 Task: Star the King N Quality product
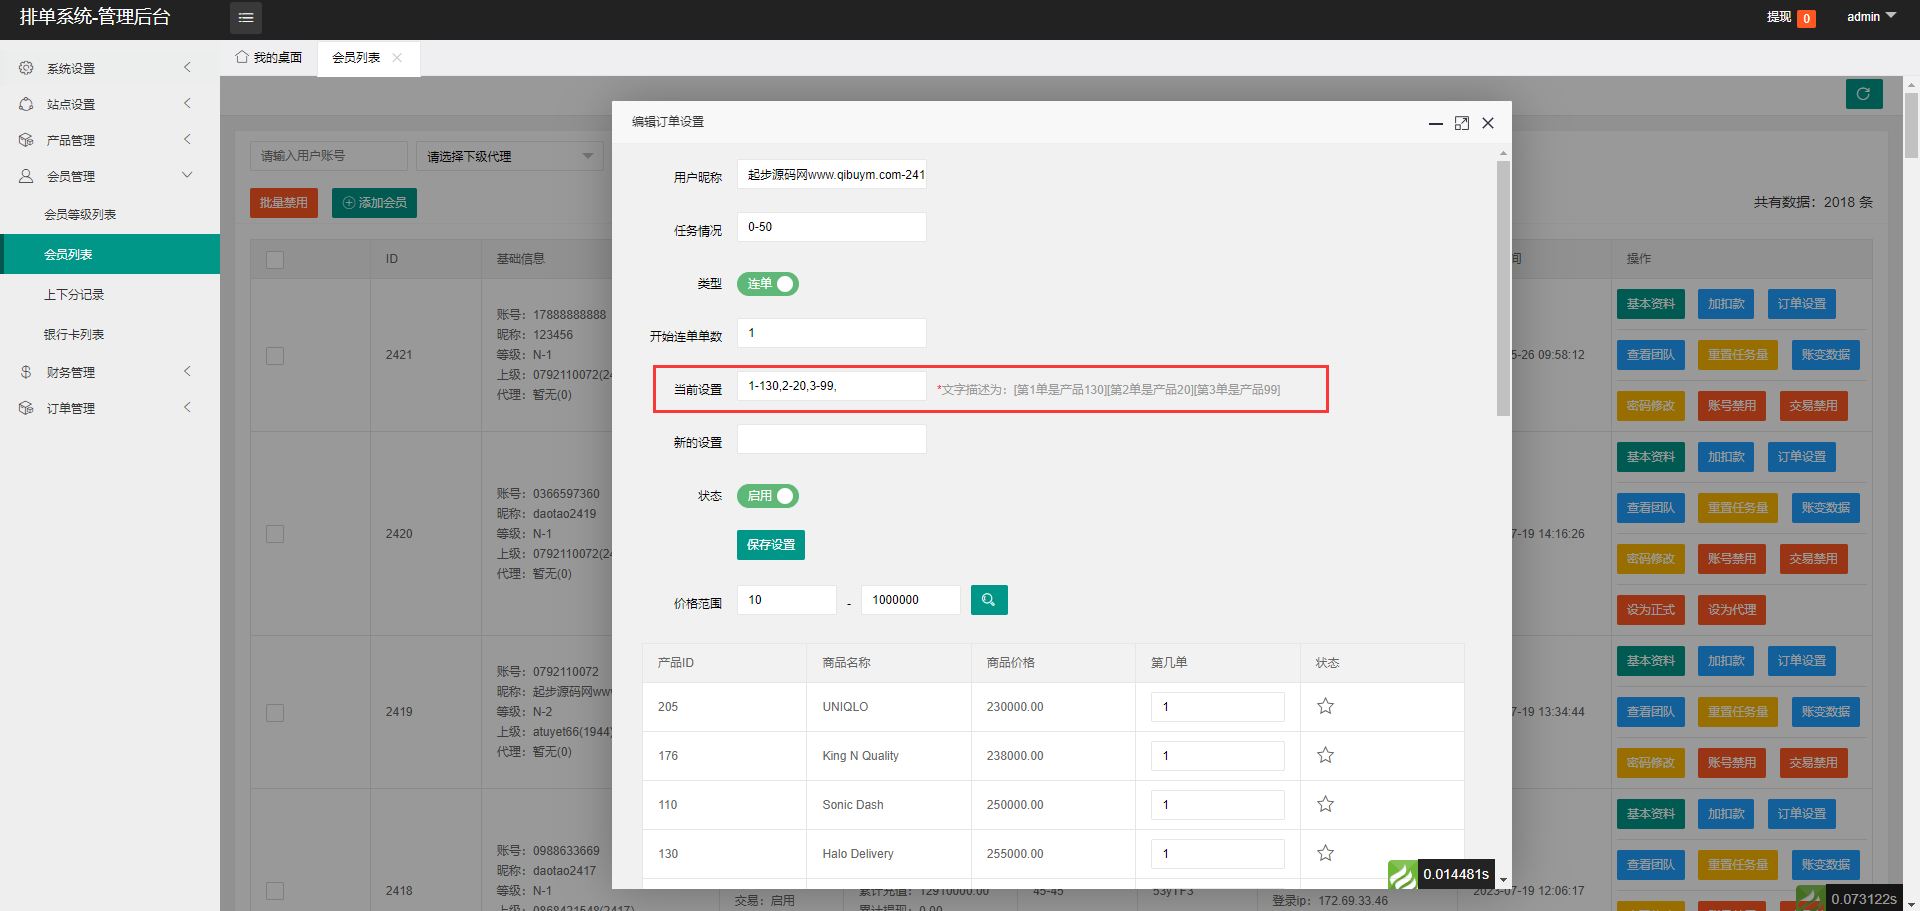[1325, 755]
